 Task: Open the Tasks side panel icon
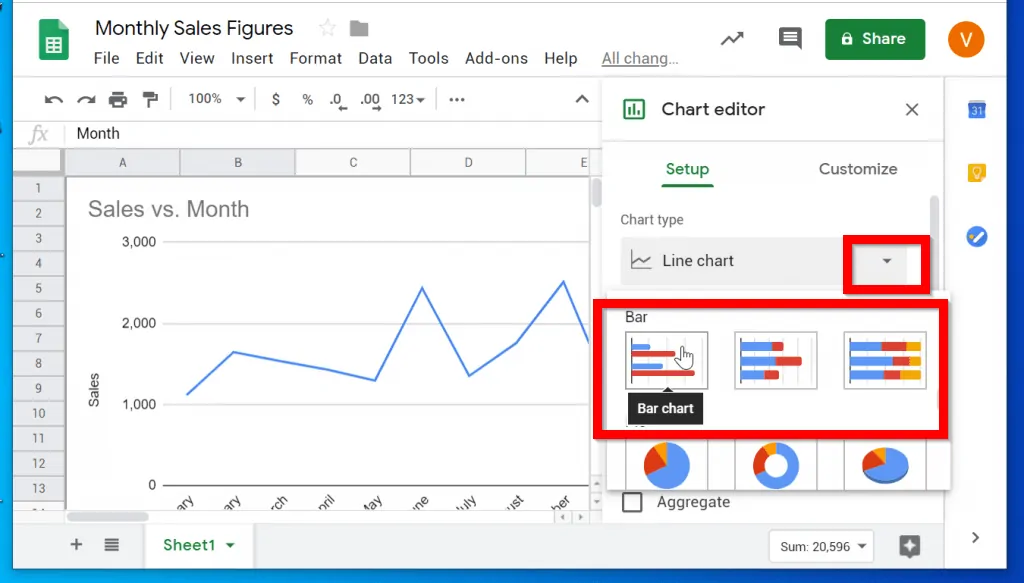click(x=977, y=237)
